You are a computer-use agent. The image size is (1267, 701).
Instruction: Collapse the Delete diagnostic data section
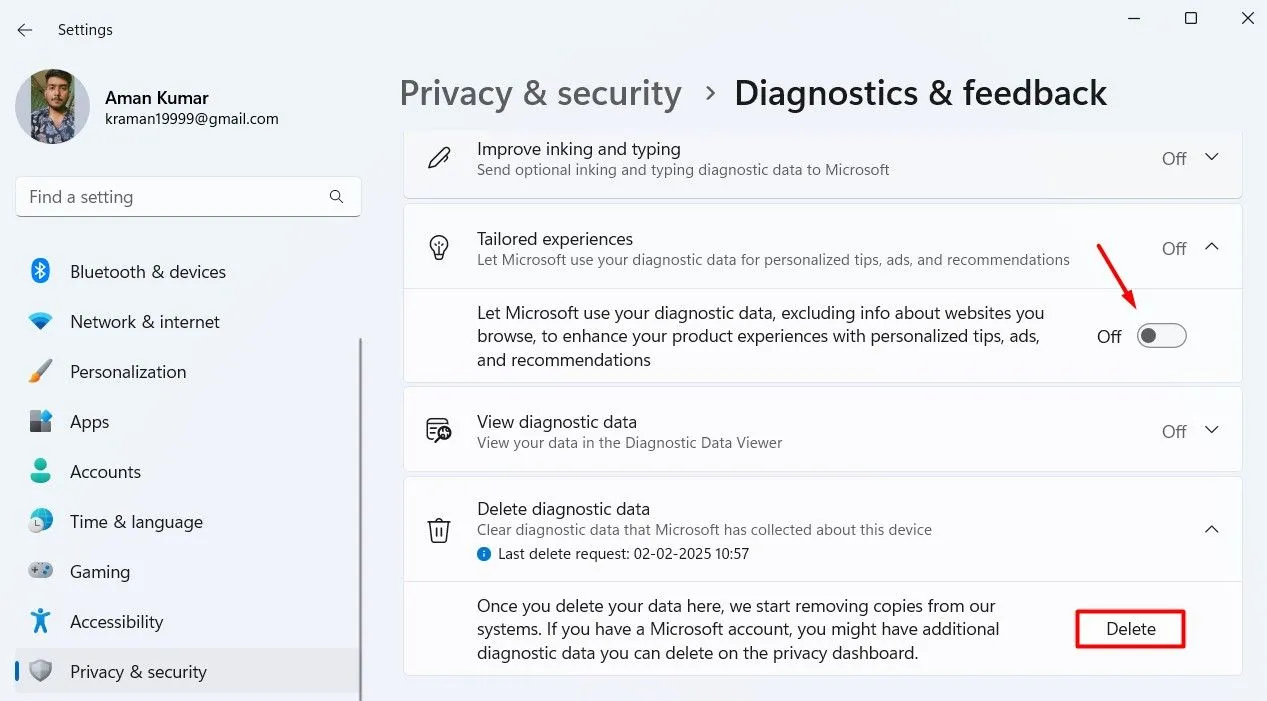(1212, 529)
